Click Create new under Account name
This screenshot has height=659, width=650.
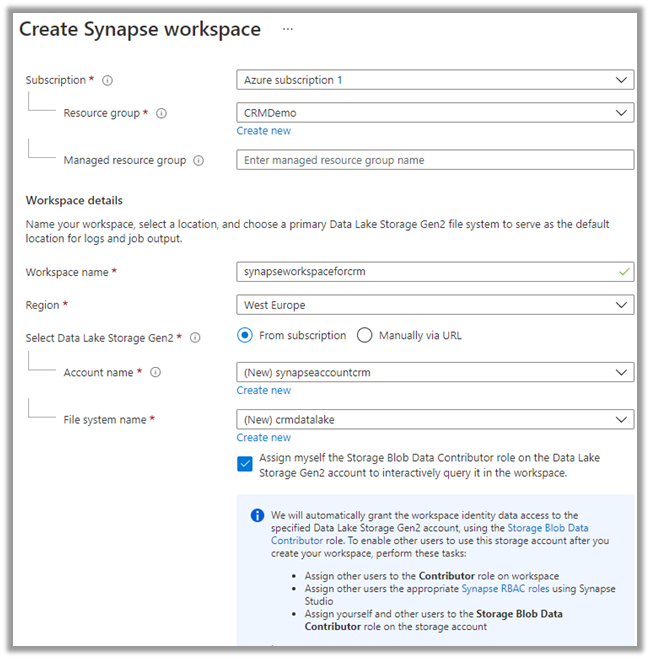click(x=264, y=391)
